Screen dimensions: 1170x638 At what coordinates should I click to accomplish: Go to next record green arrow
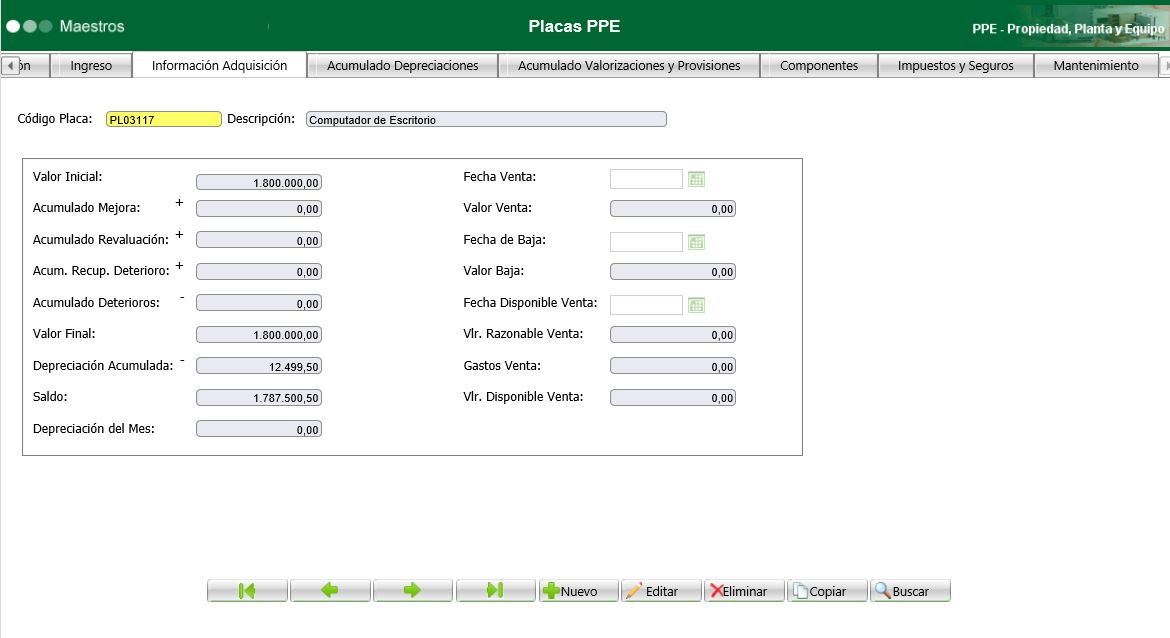[x=413, y=591]
